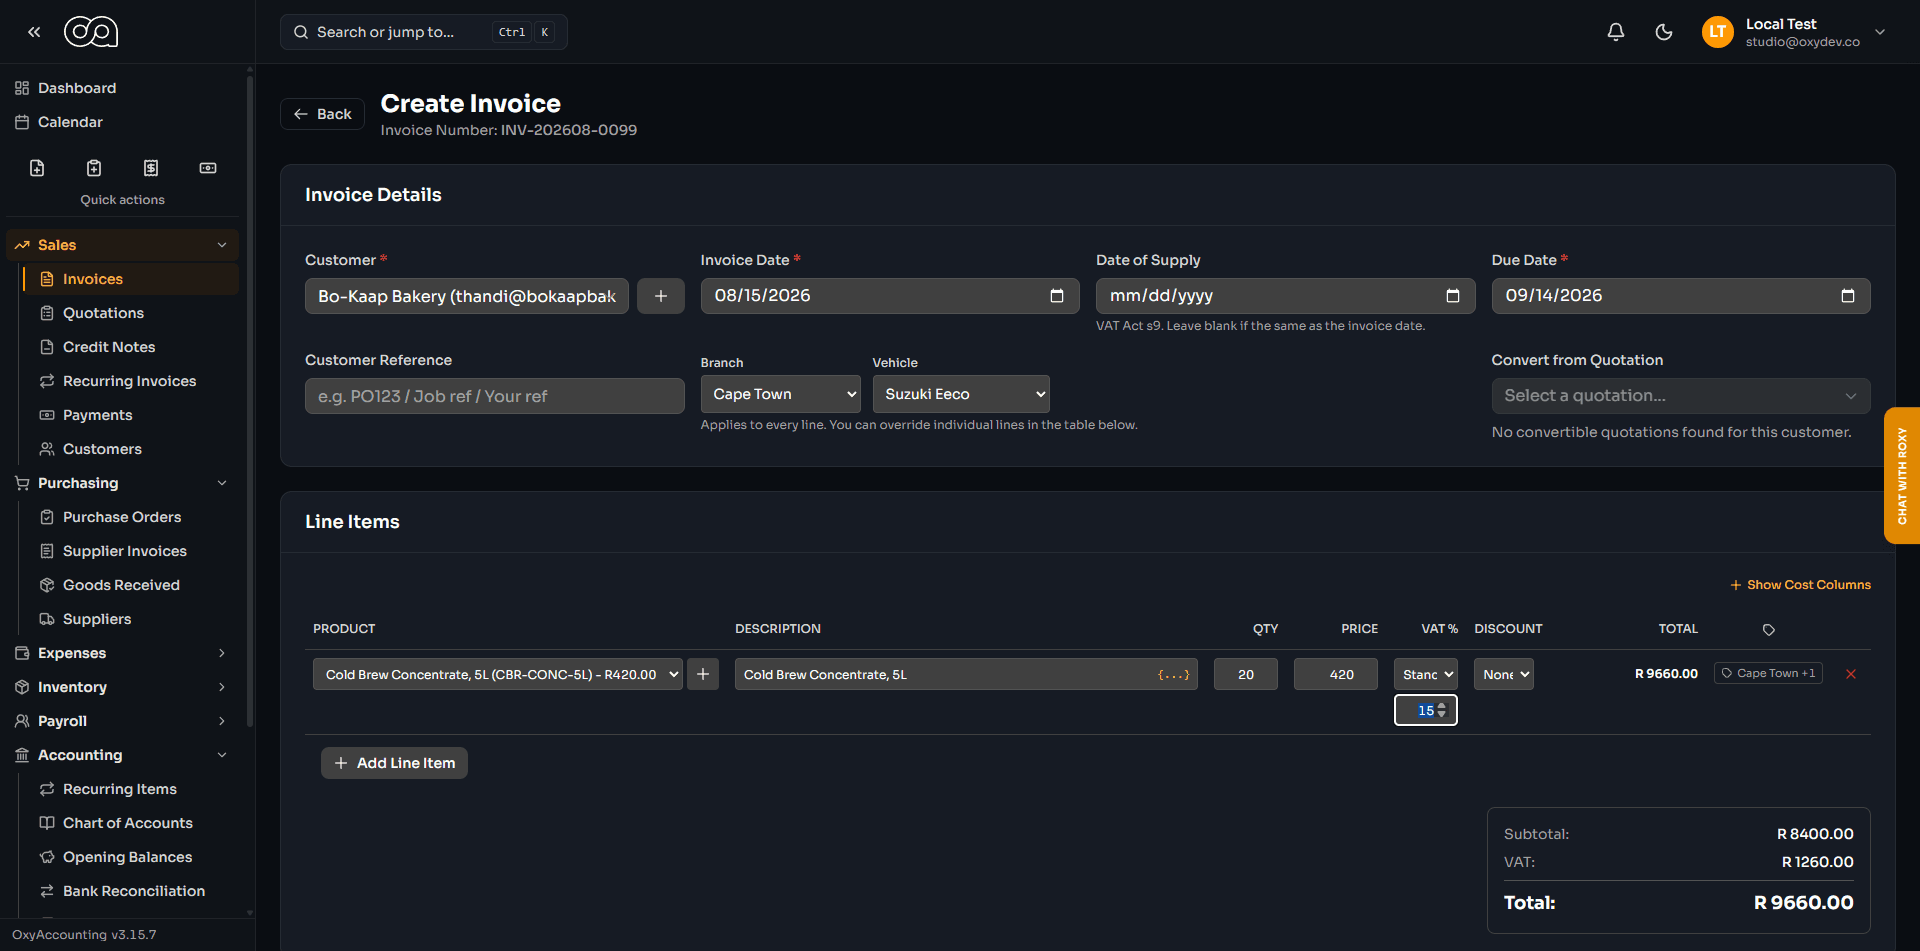Viewport: 1920px width, 951px height.
Task: Open the product dropdown for Cold Brew Concentrate
Action: 498,674
